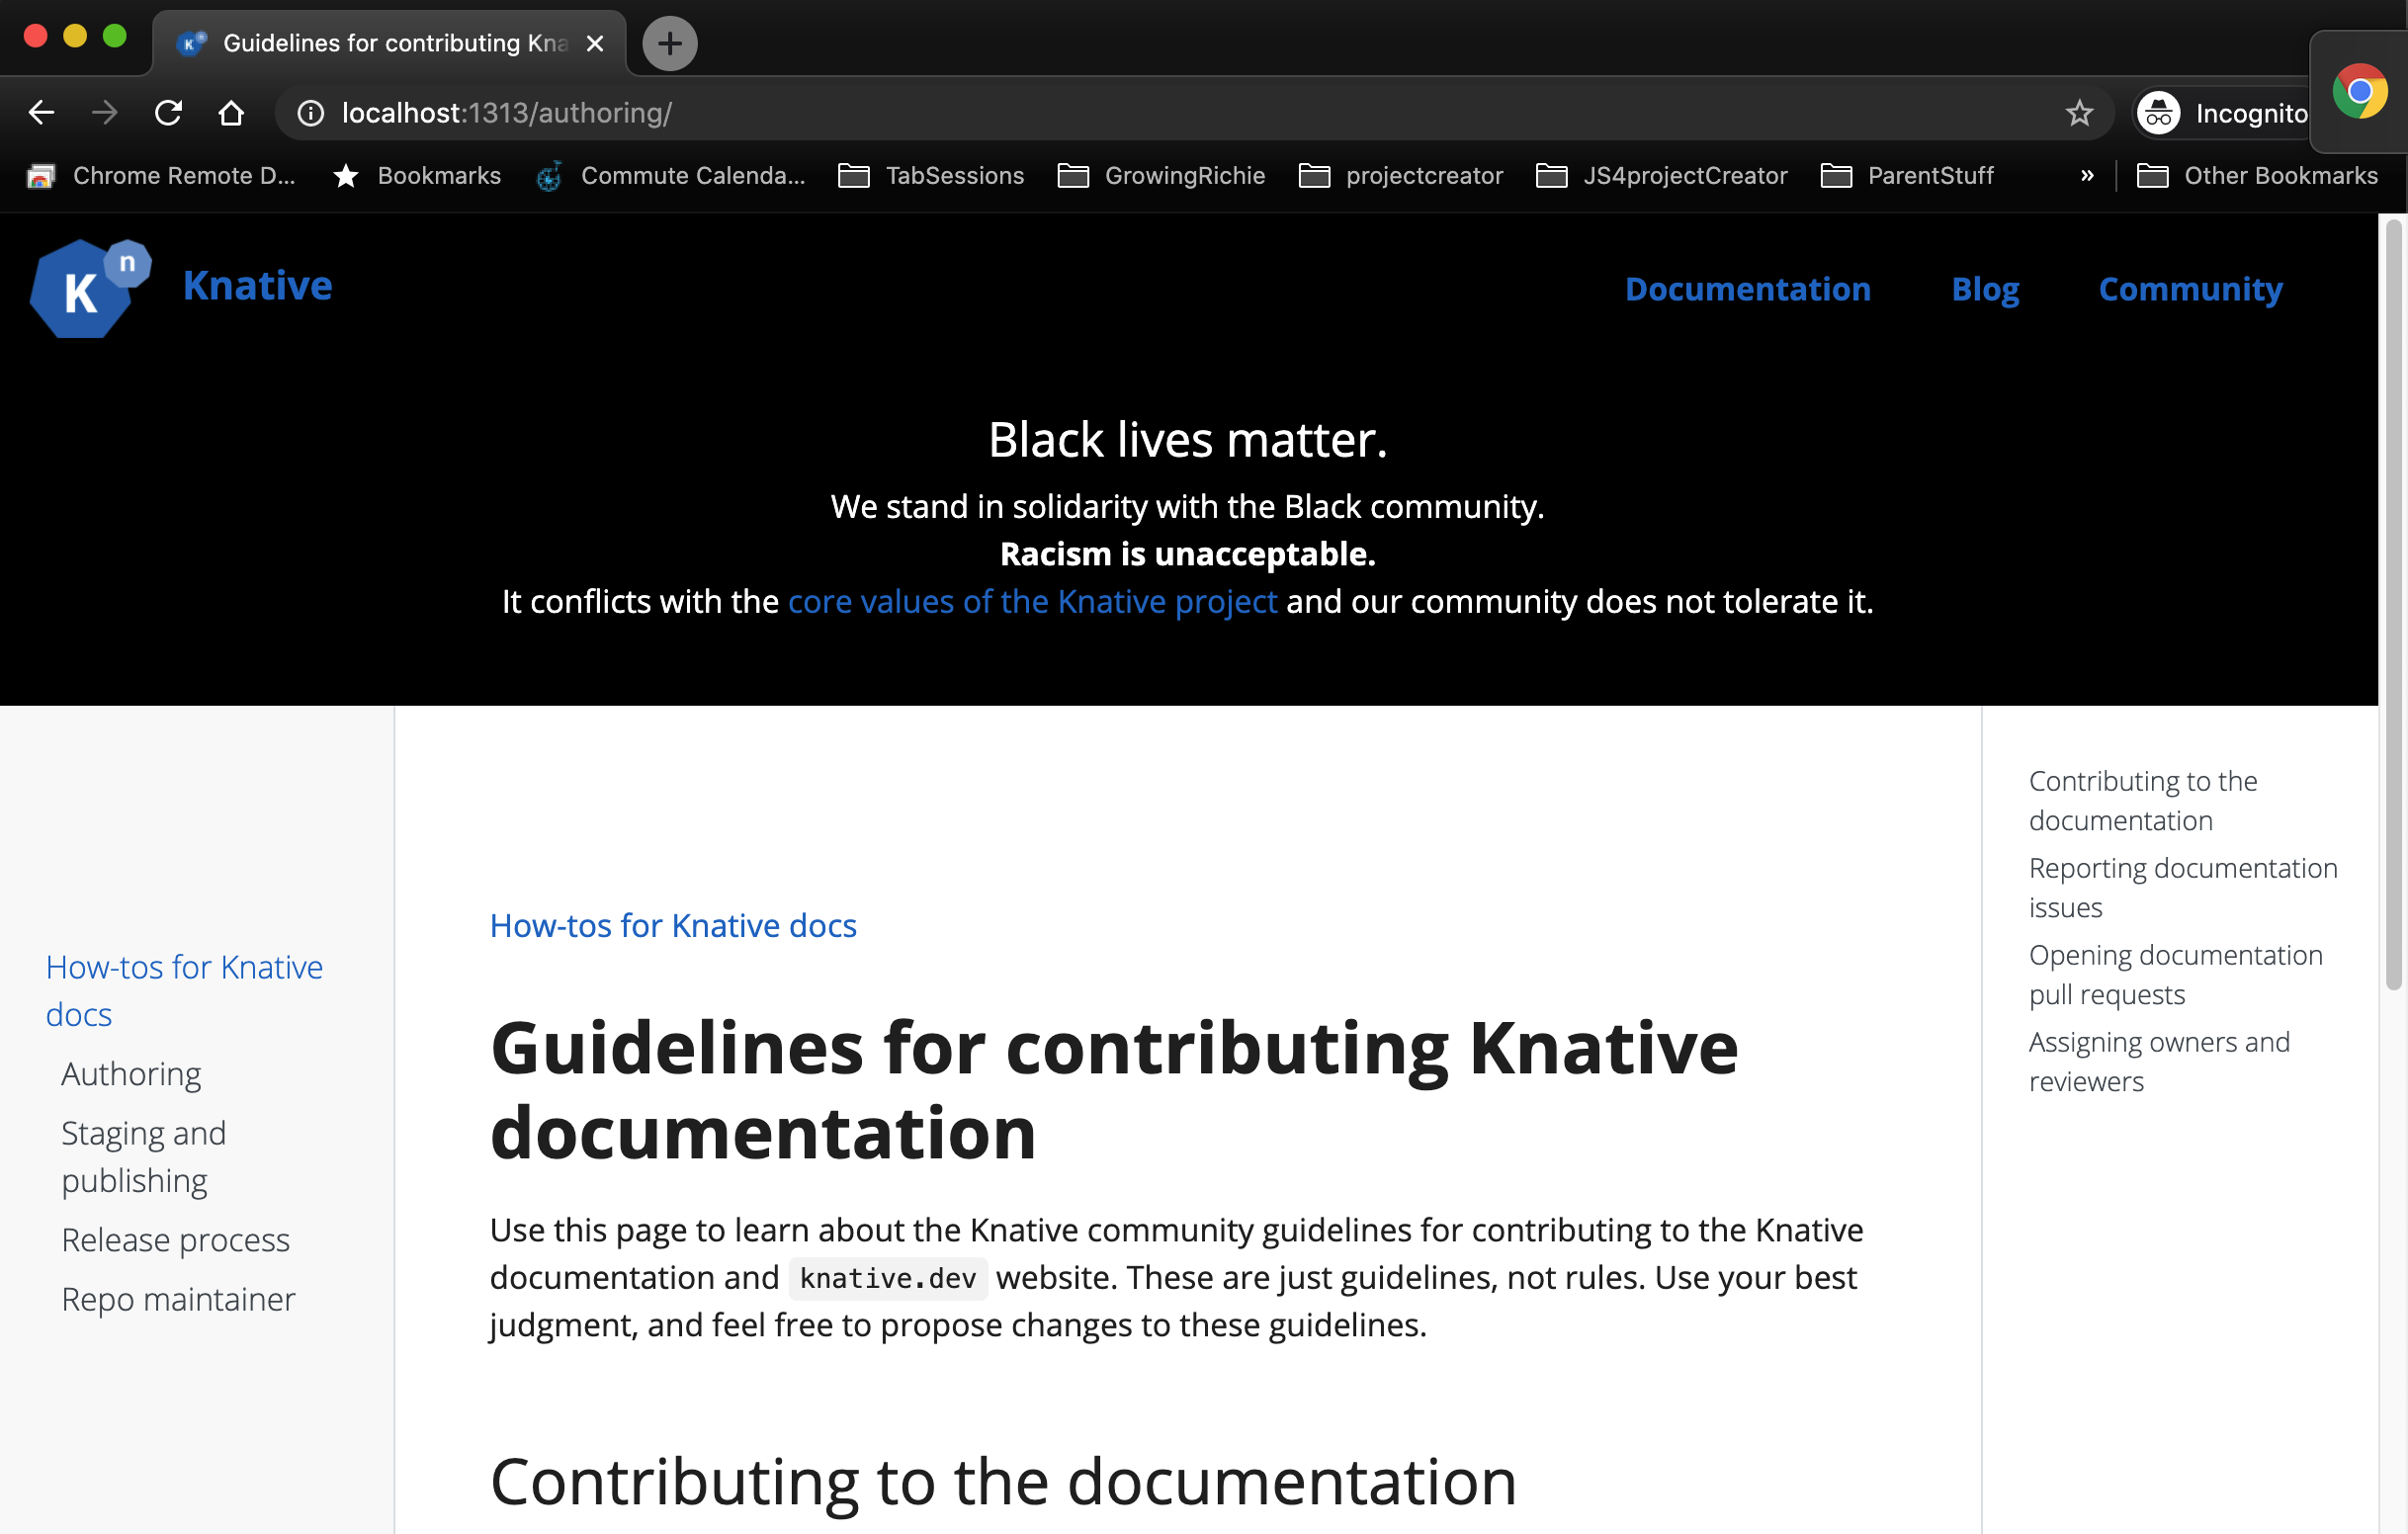Screen dimensions: 2408x1534
Task: Open the GrowingRichie bookmark folder
Action: tap(1161, 176)
